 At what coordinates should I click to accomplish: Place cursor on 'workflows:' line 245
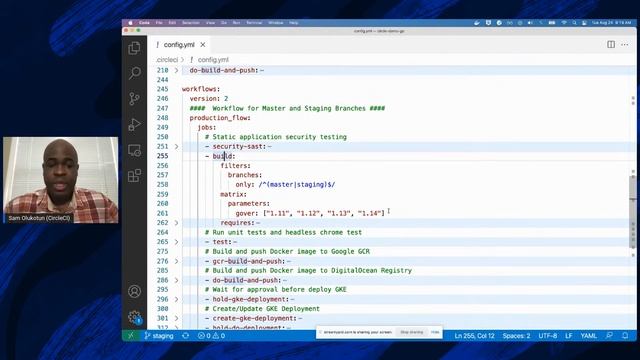coord(201,89)
